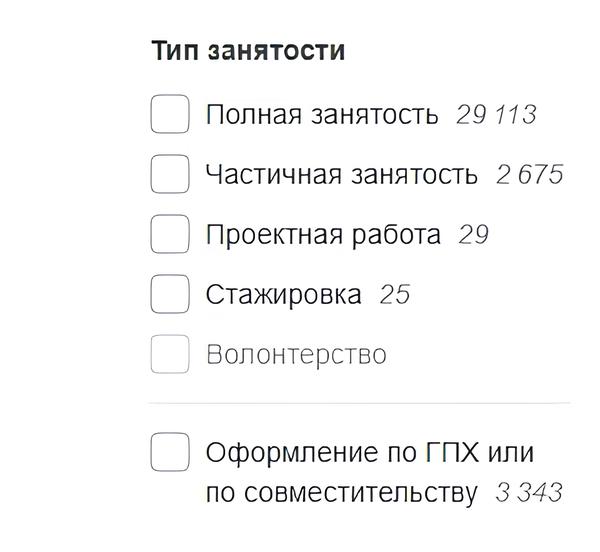Click the Полная занятость label text

(321, 114)
